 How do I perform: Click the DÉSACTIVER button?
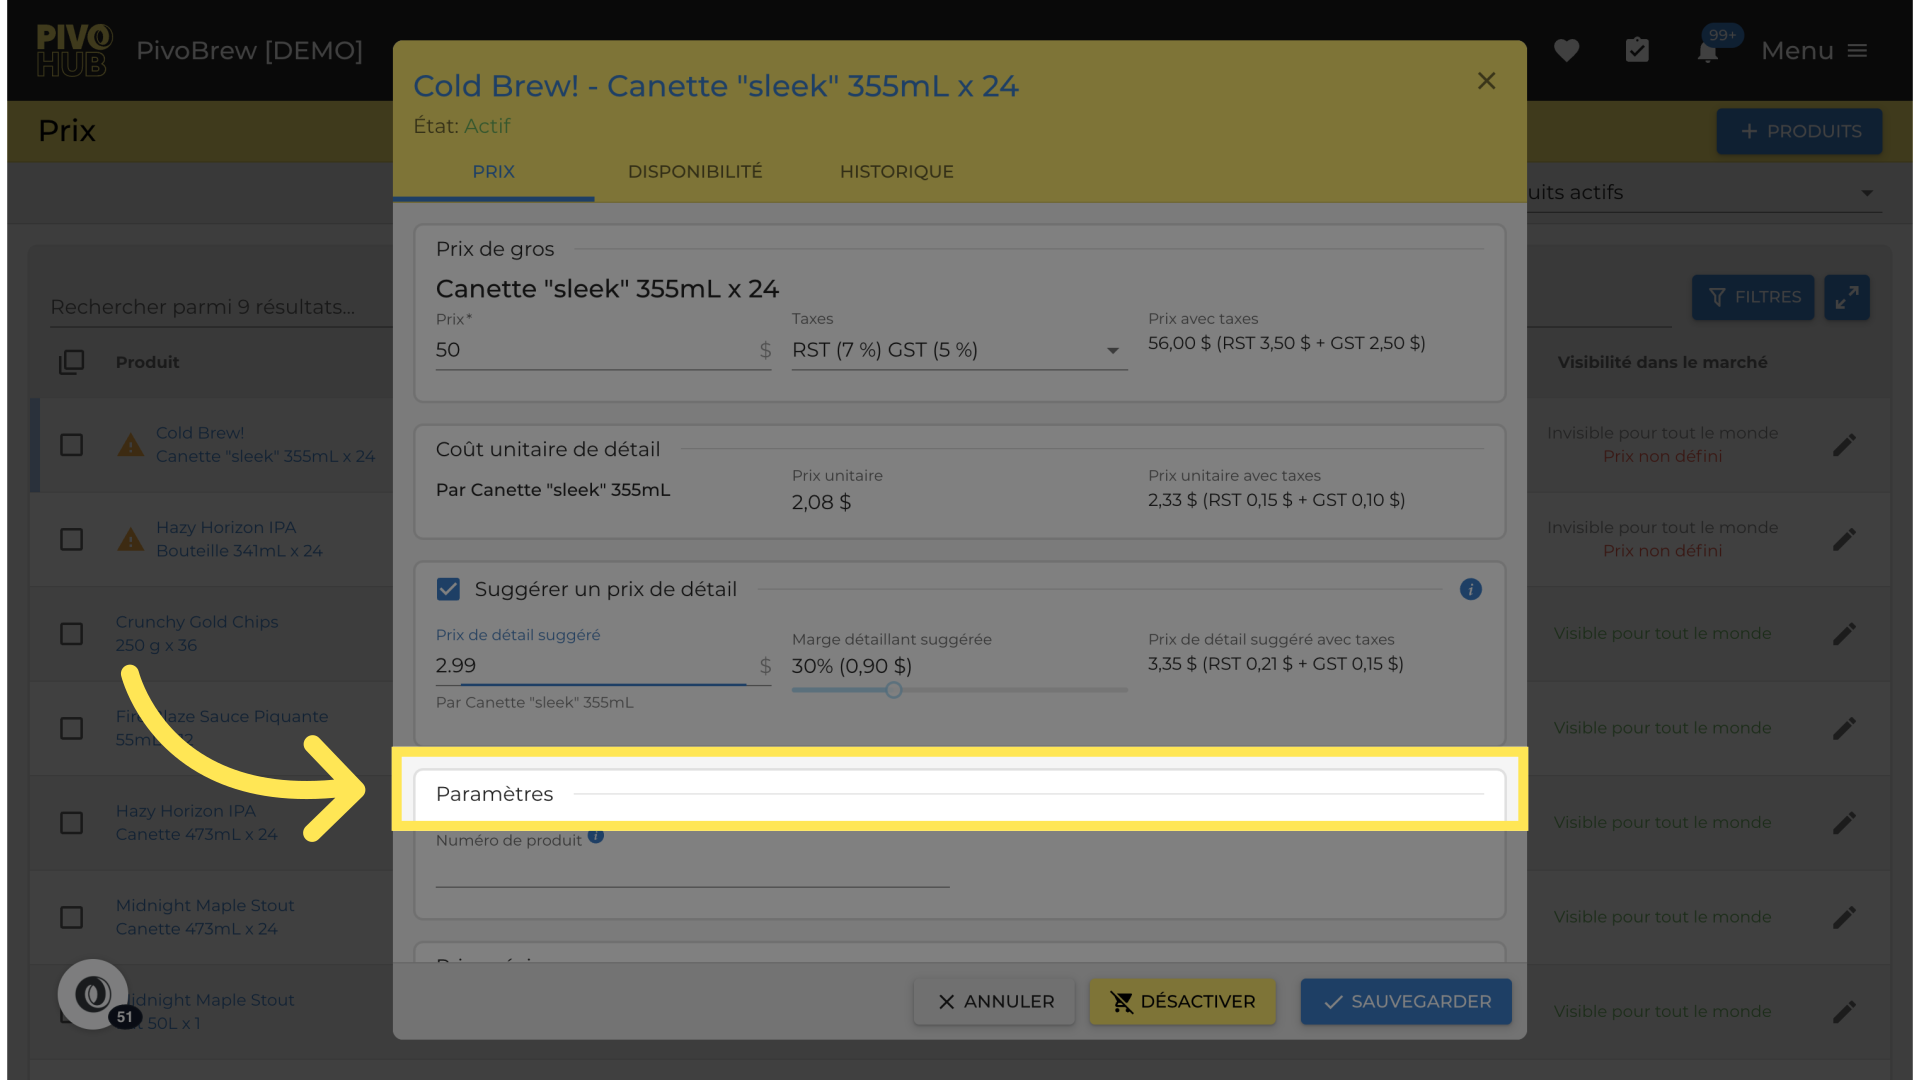(x=1182, y=1001)
